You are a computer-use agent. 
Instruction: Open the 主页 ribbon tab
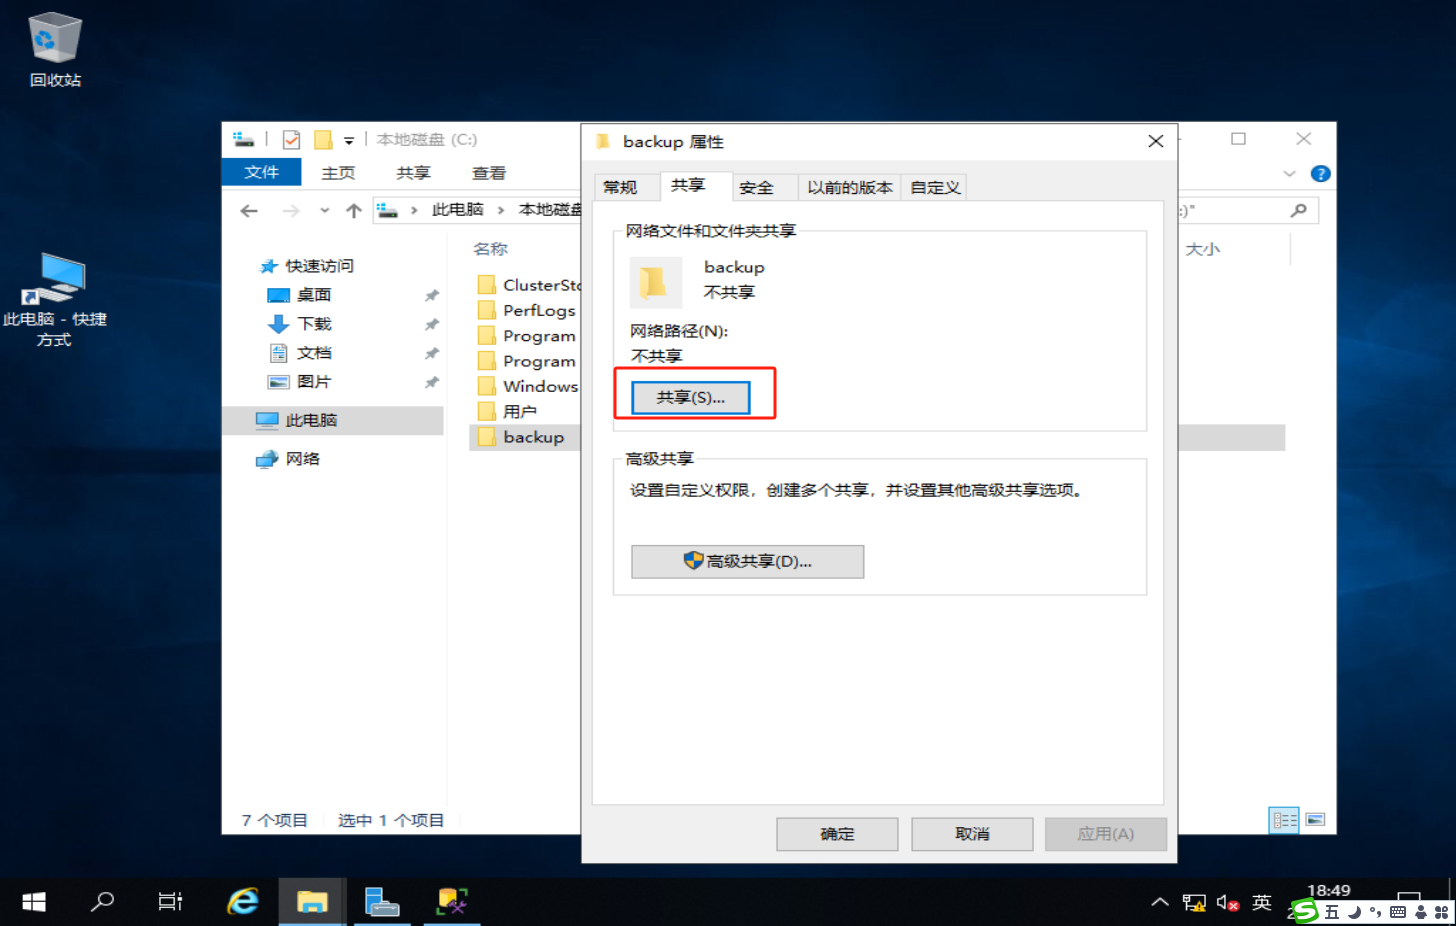coord(338,173)
